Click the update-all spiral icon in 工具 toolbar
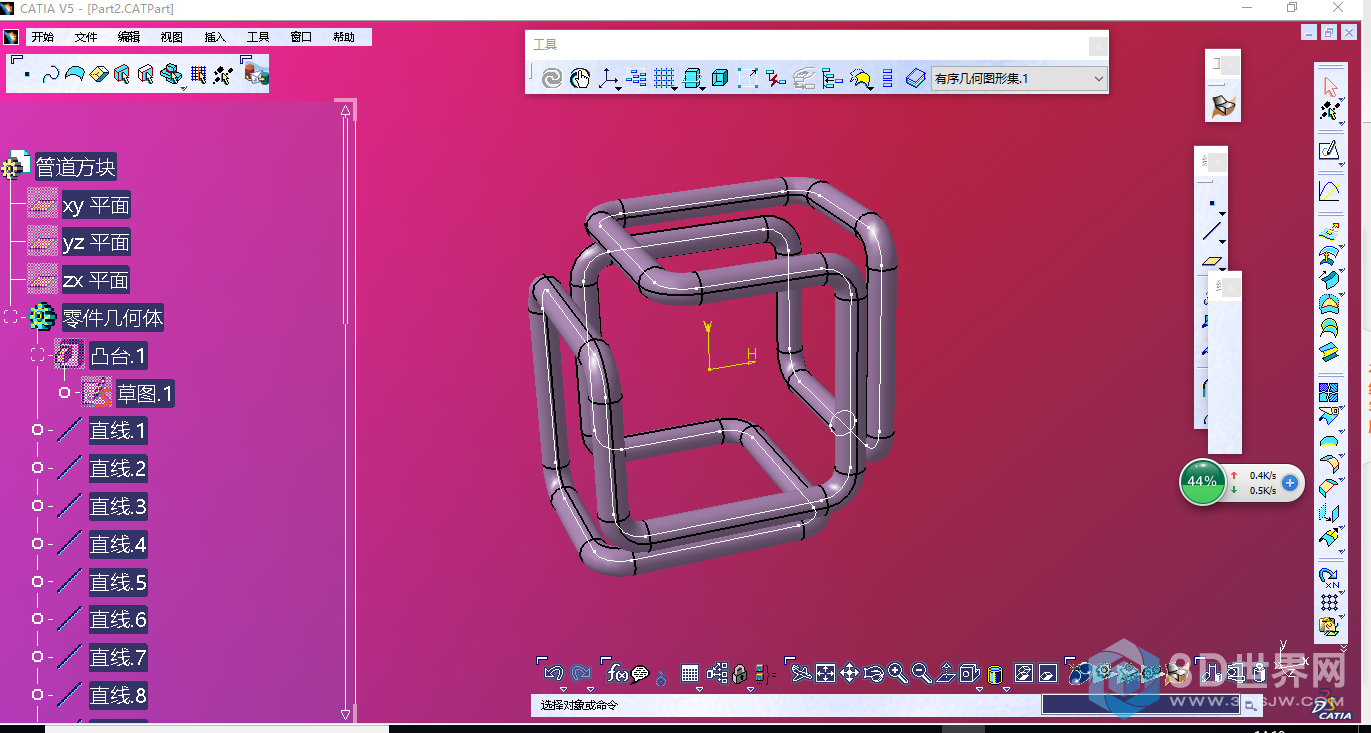Screen dimensions: 1371x733 point(552,78)
